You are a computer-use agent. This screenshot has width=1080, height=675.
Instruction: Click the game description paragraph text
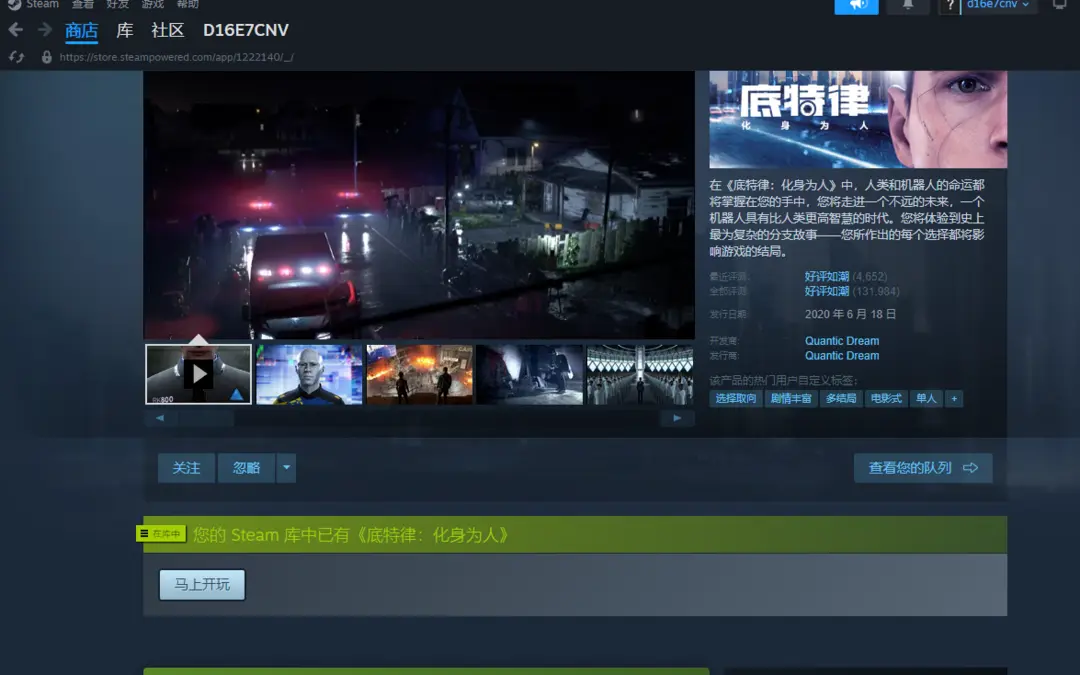pyautogui.click(x=847, y=218)
